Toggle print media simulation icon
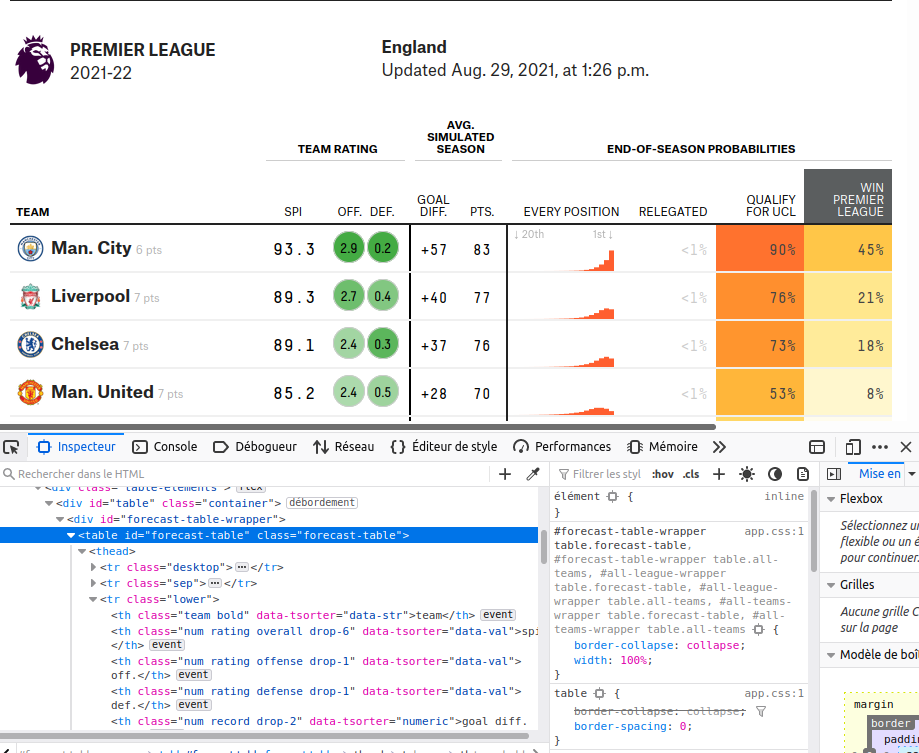The width and height of the screenshot is (919, 753). click(x=802, y=474)
